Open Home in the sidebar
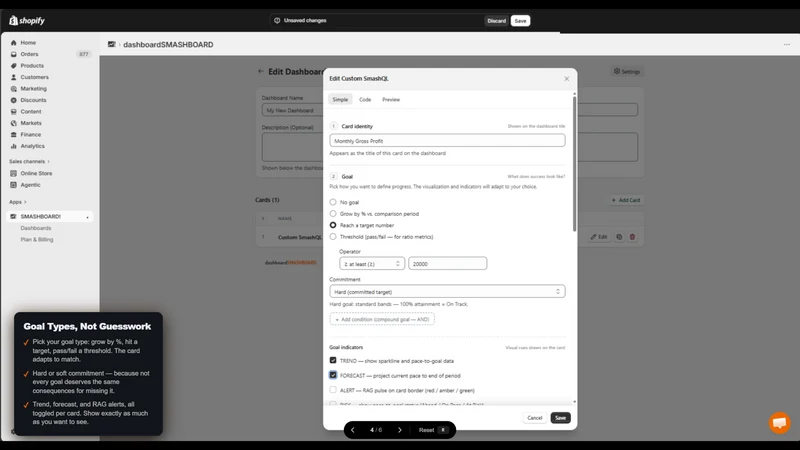800x450 pixels. click(x=28, y=43)
